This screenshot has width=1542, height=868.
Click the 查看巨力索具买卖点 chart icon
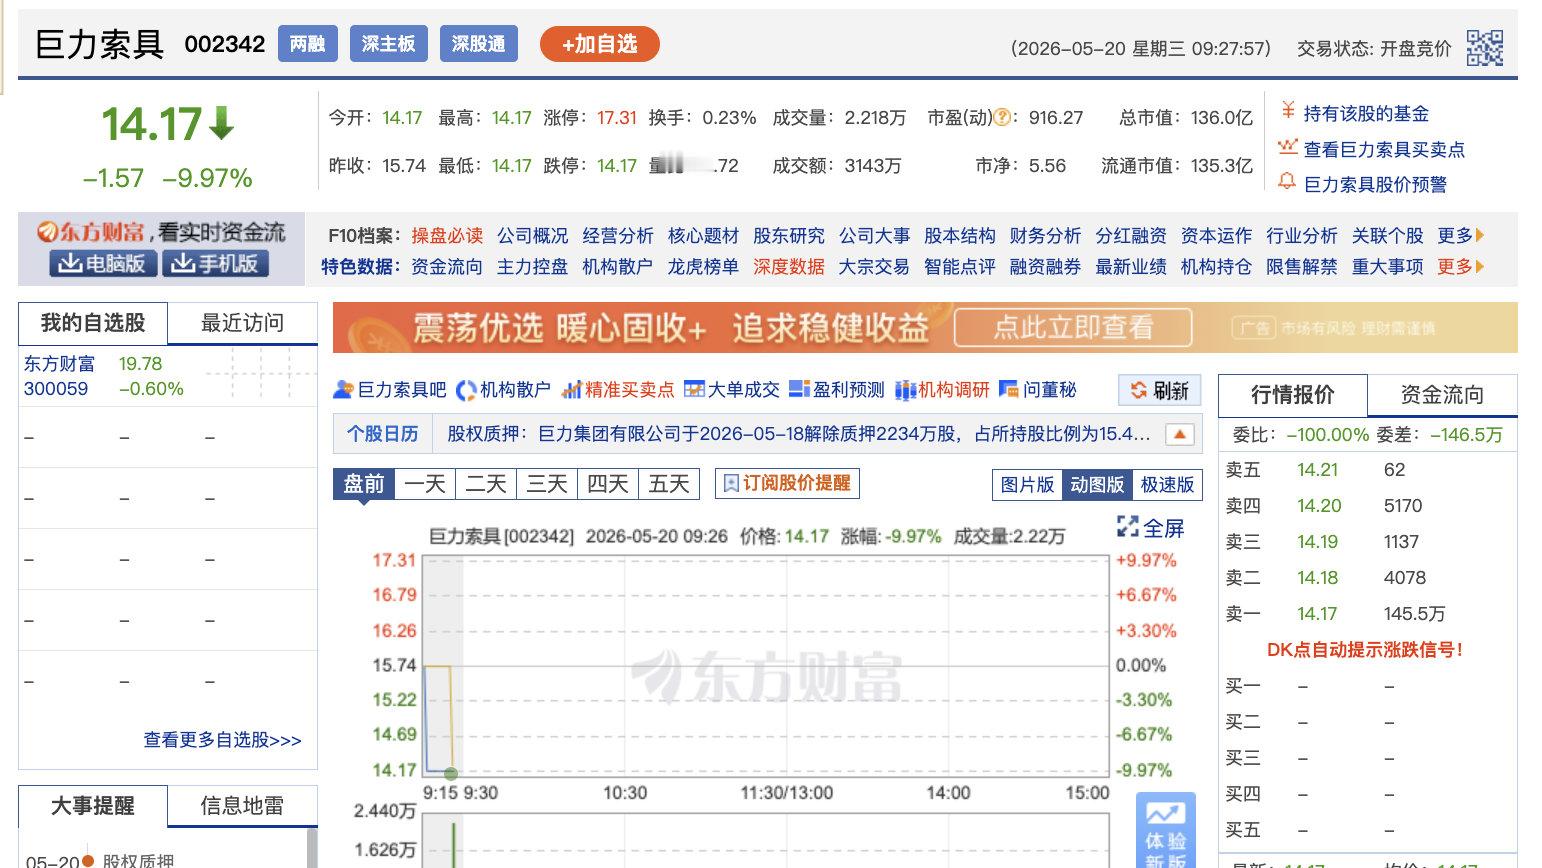1287,147
